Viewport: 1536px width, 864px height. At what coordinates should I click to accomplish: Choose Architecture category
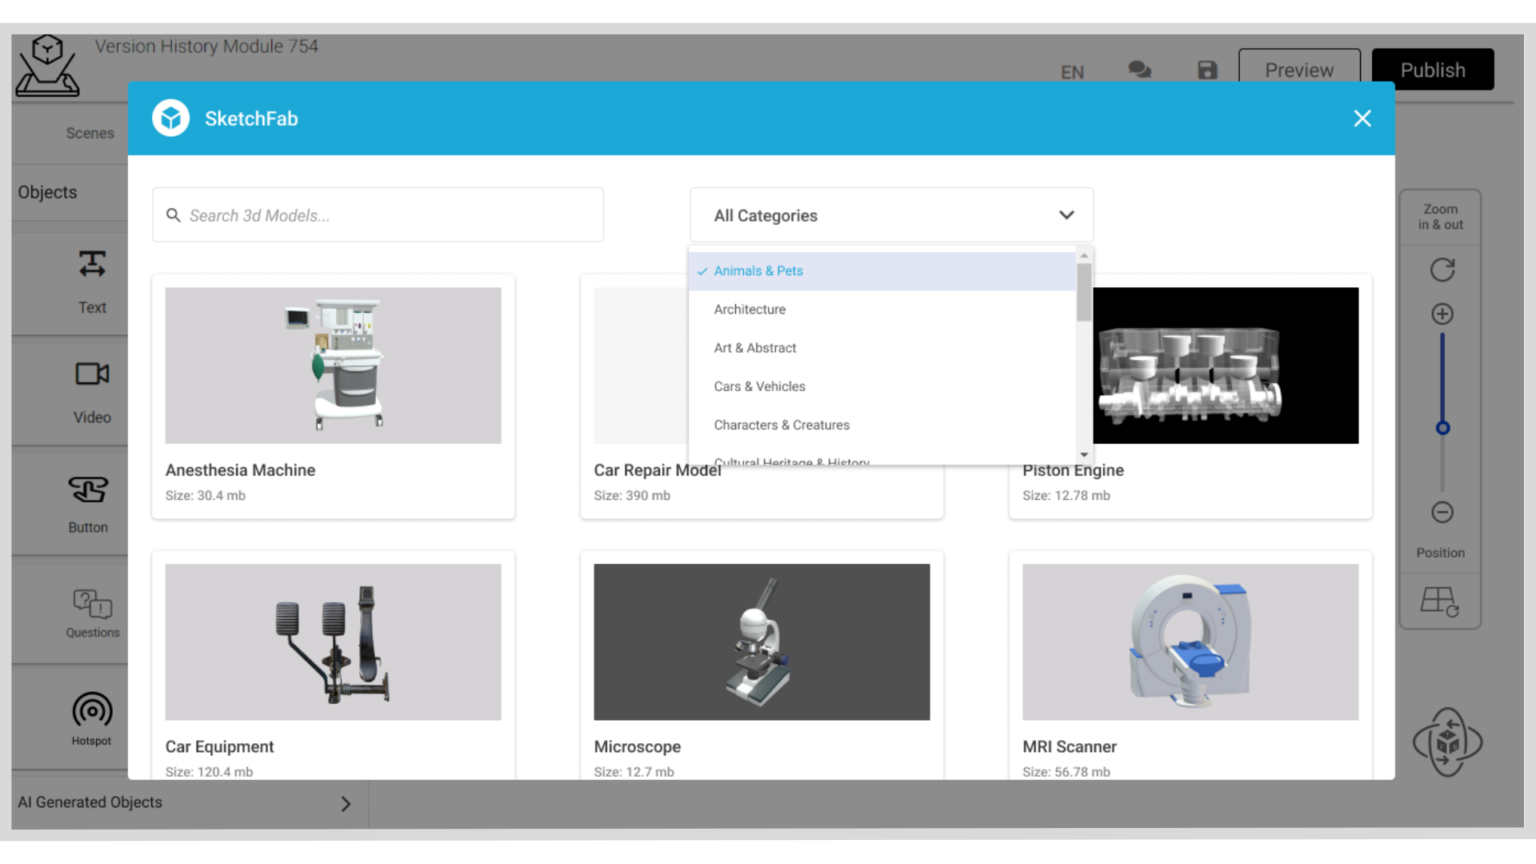[x=882, y=309]
